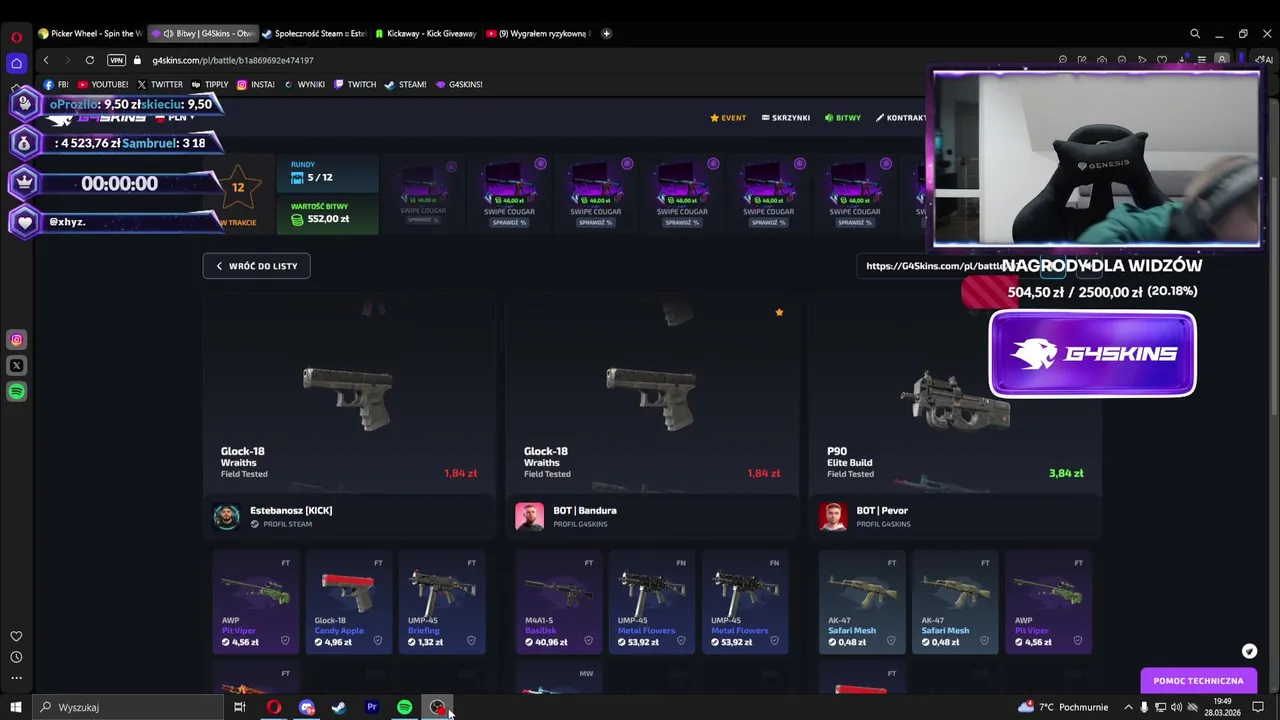
Task: Click WRÓĆ DO LISTY button
Action: [257, 266]
